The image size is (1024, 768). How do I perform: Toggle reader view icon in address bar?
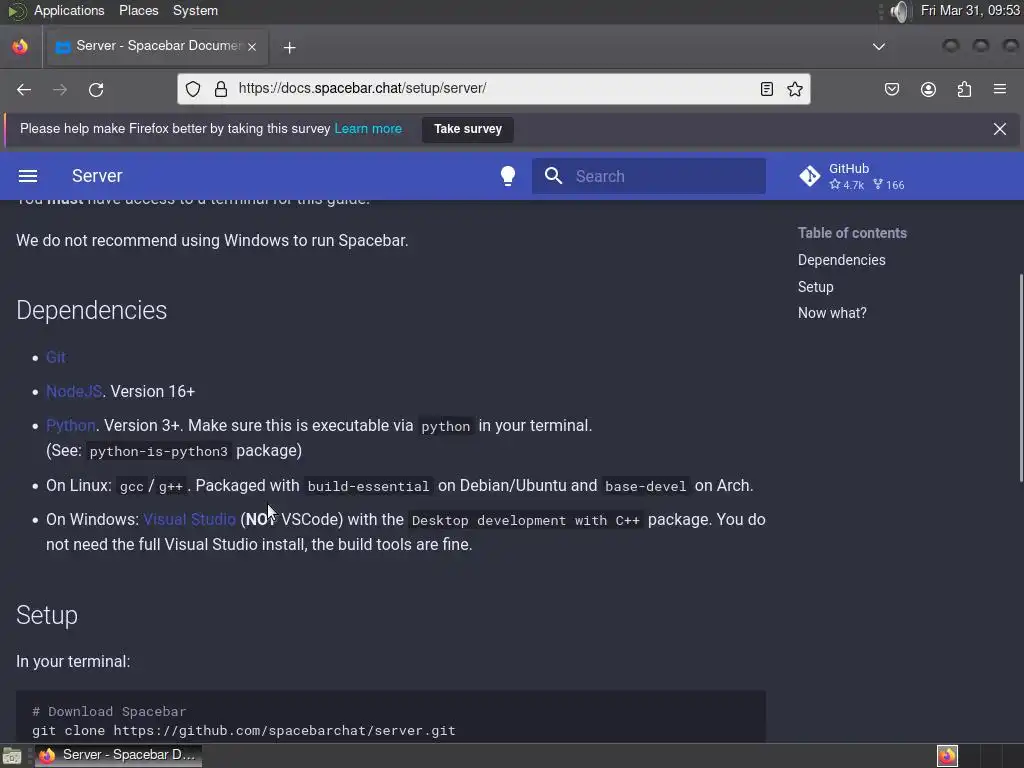[767, 89]
